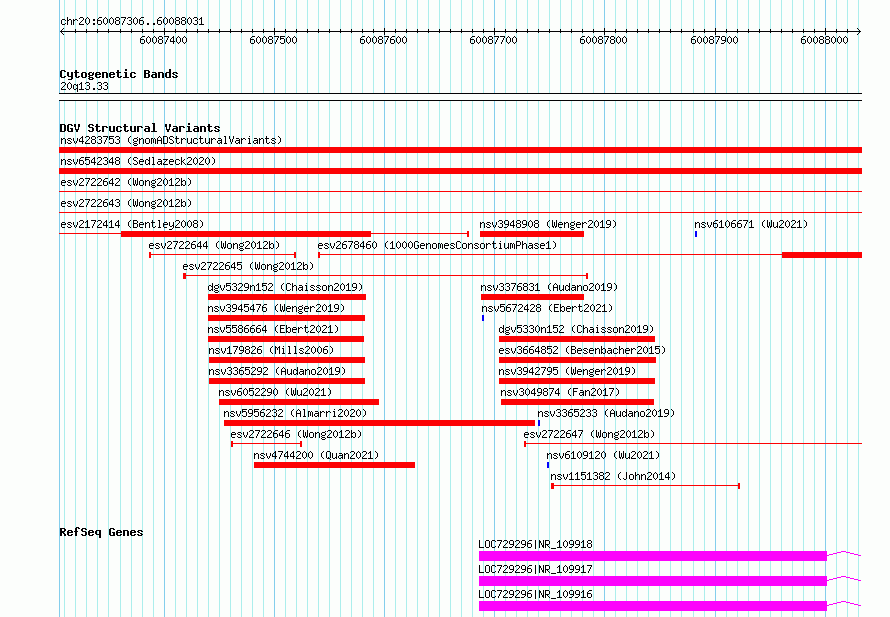Viewport: 890px width, 617px height.
Task: Click the magenta NR_109917 gene bar
Action: tap(653, 581)
